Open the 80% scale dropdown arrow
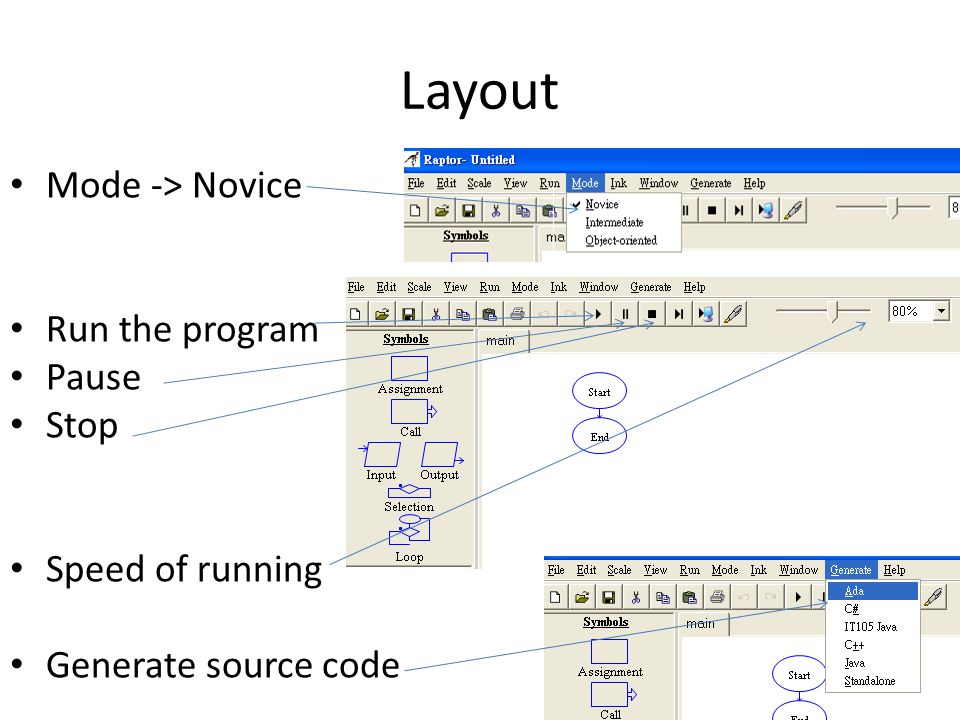This screenshot has height=720, width=960. 942,311
